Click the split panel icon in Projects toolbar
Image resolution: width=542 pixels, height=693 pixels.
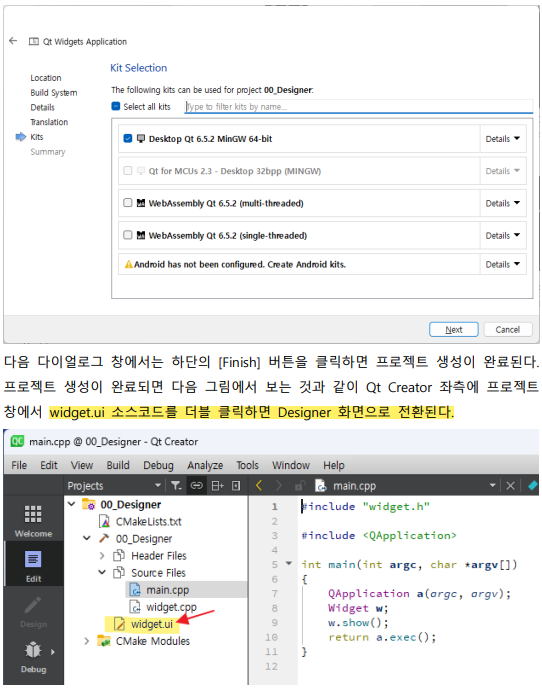point(217,486)
